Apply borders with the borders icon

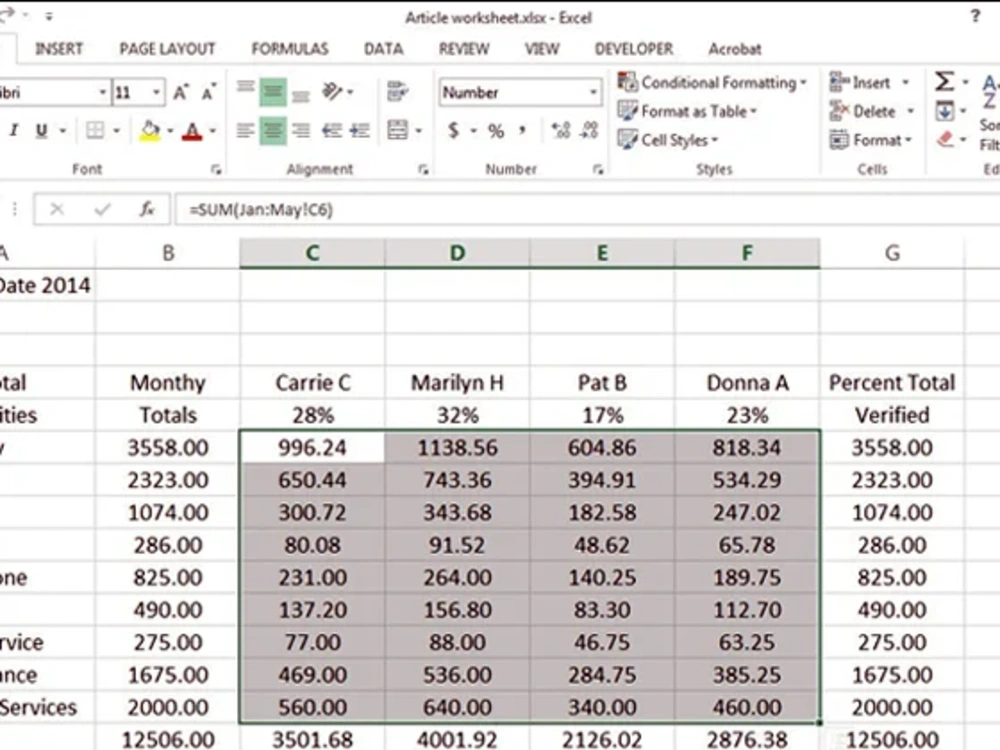point(95,131)
